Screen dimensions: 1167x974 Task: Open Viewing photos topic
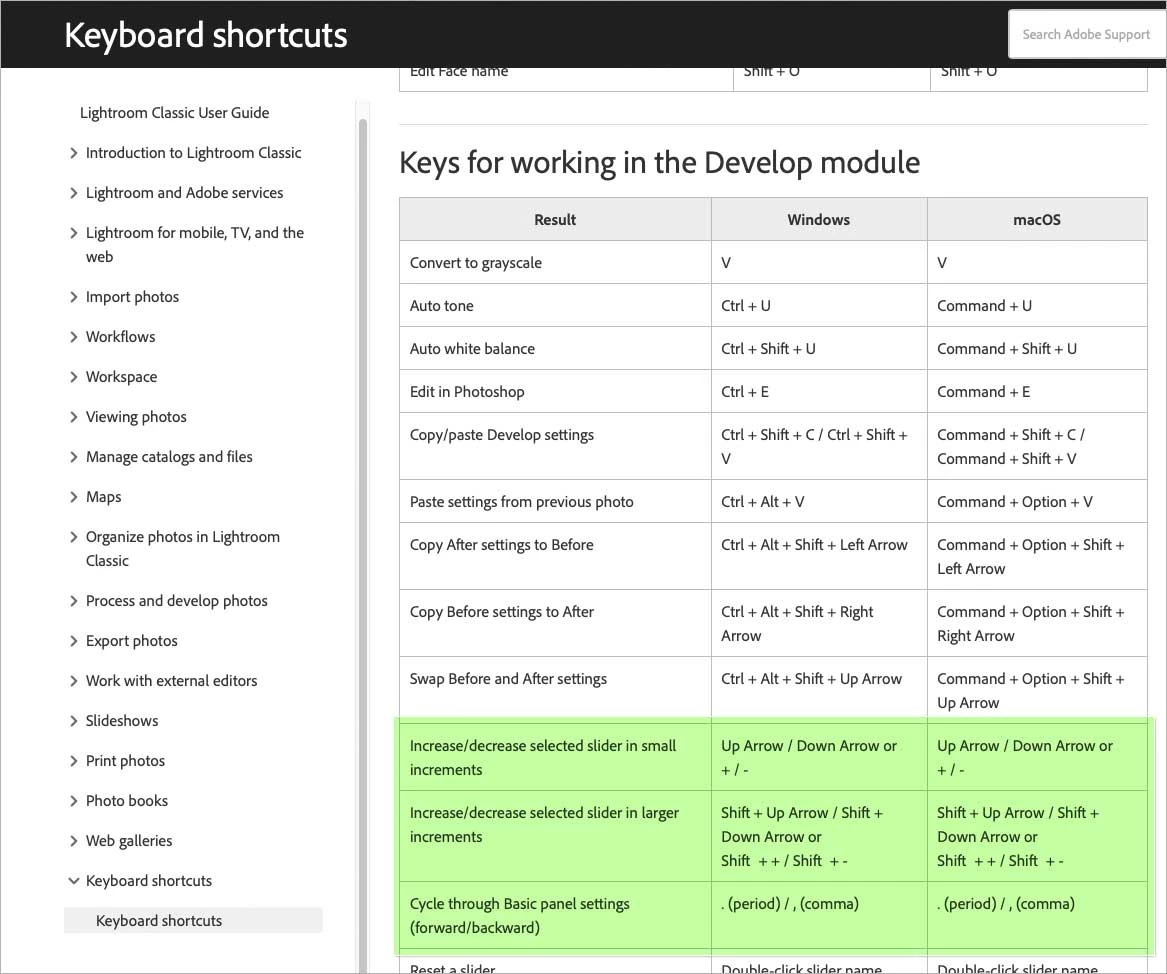(136, 417)
